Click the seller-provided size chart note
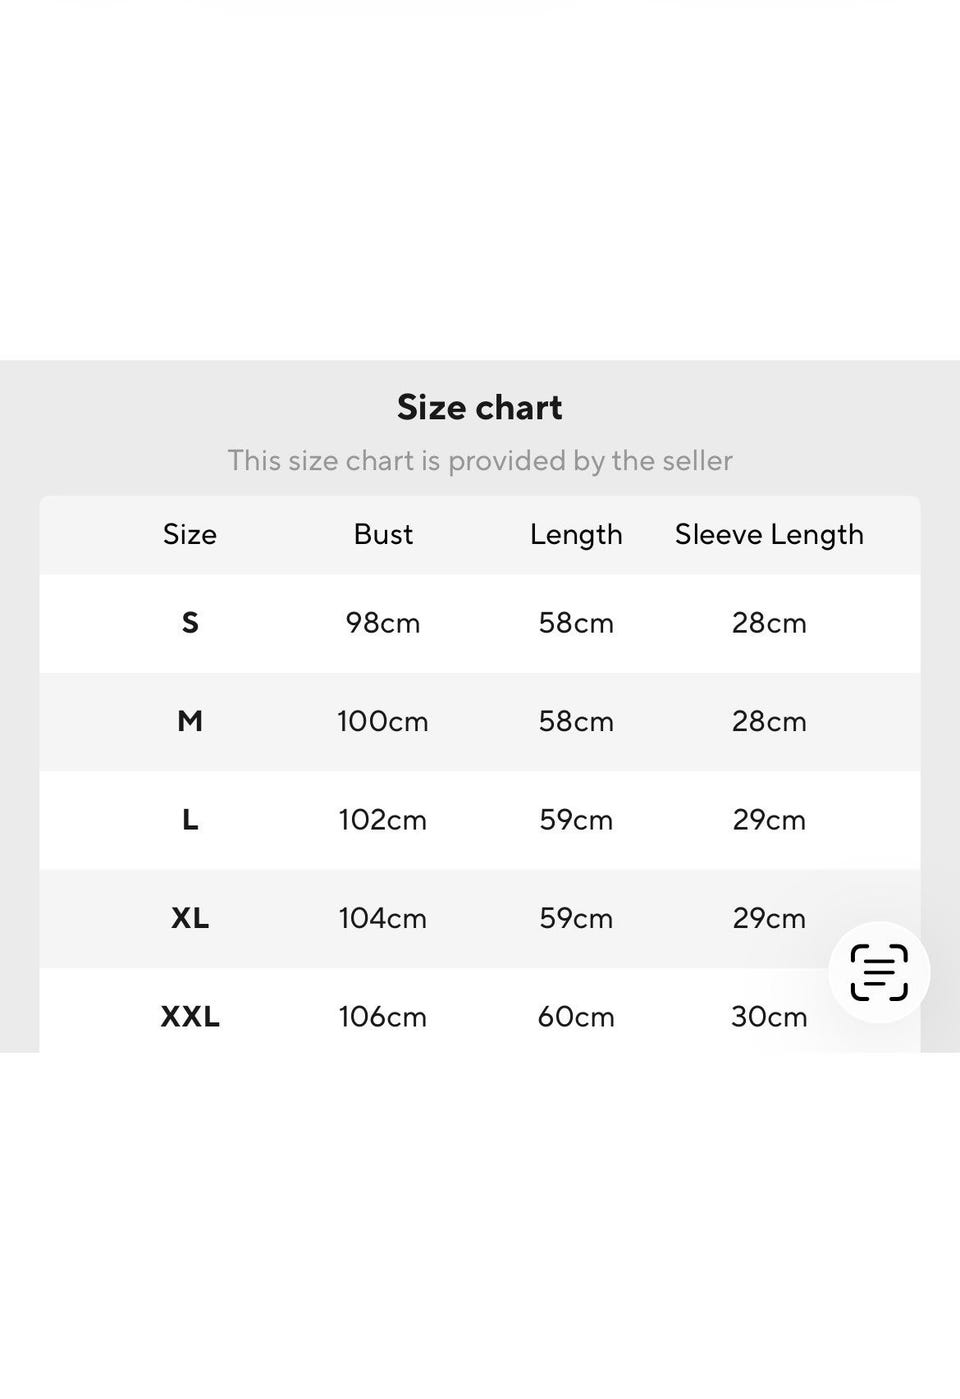Screen dimensions: 960x1399 point(480,460)
